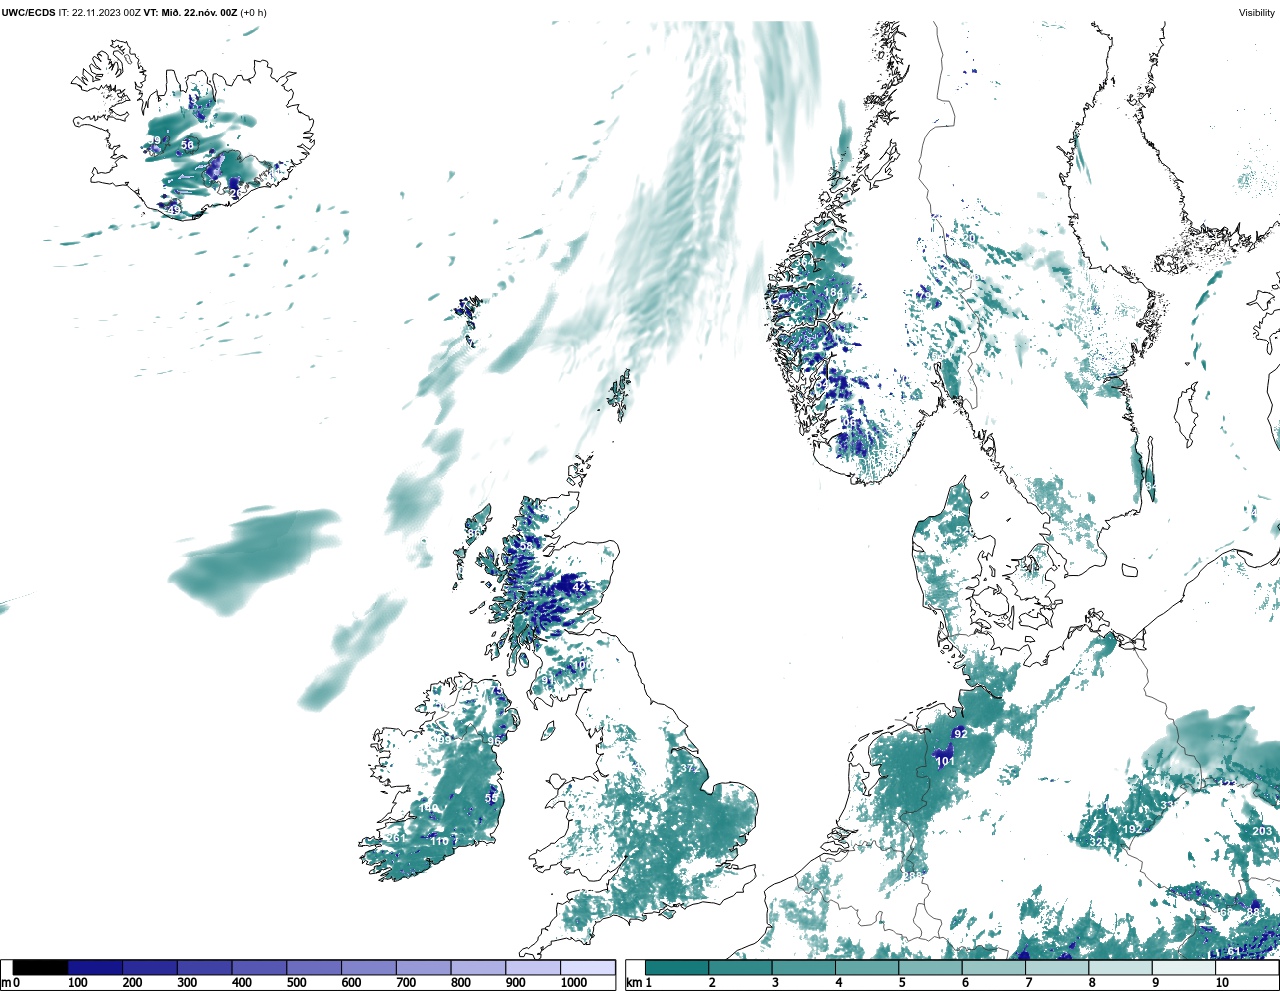Click the '92' value in northern Germany

coord(960,733)
